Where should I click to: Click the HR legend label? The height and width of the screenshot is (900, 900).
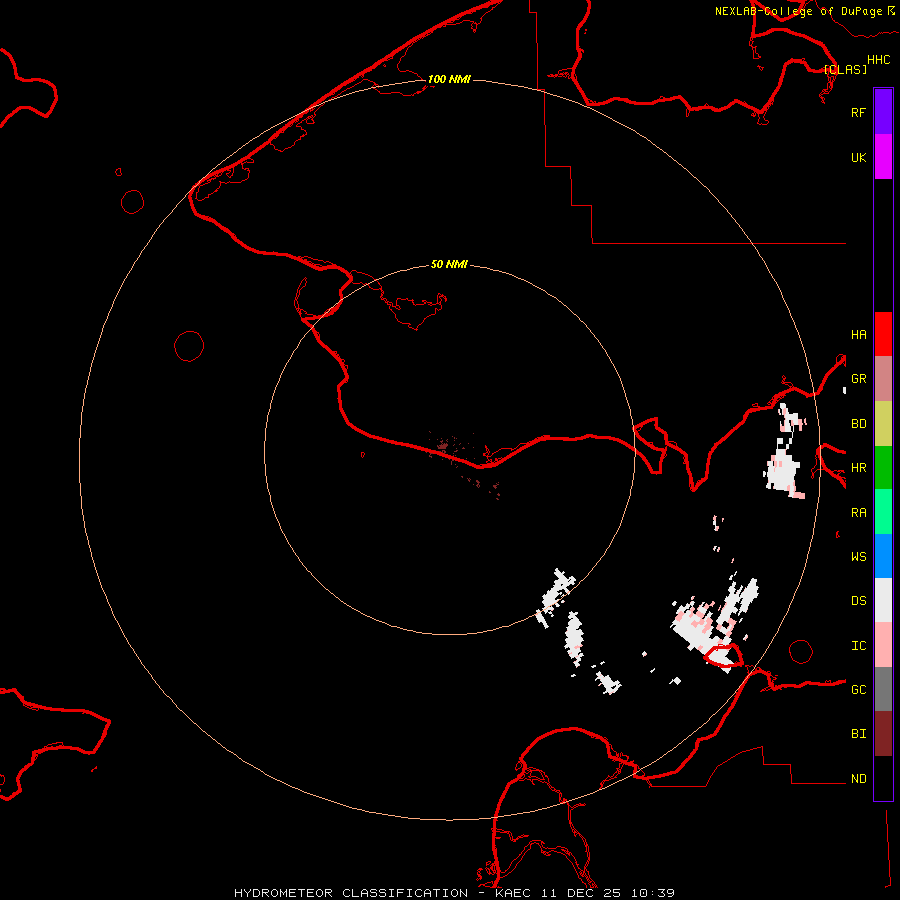(858, 468)
